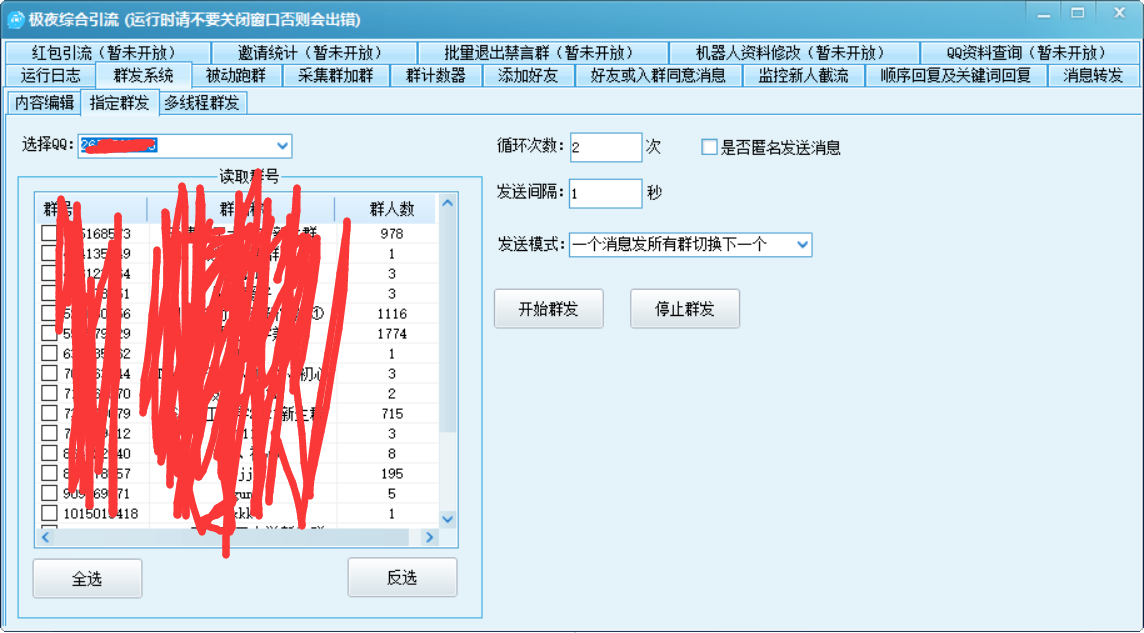Select the 指定群发 sub-tab
Image resolution: width=1144 pixels, height=633 pixels.
(120, 104)
